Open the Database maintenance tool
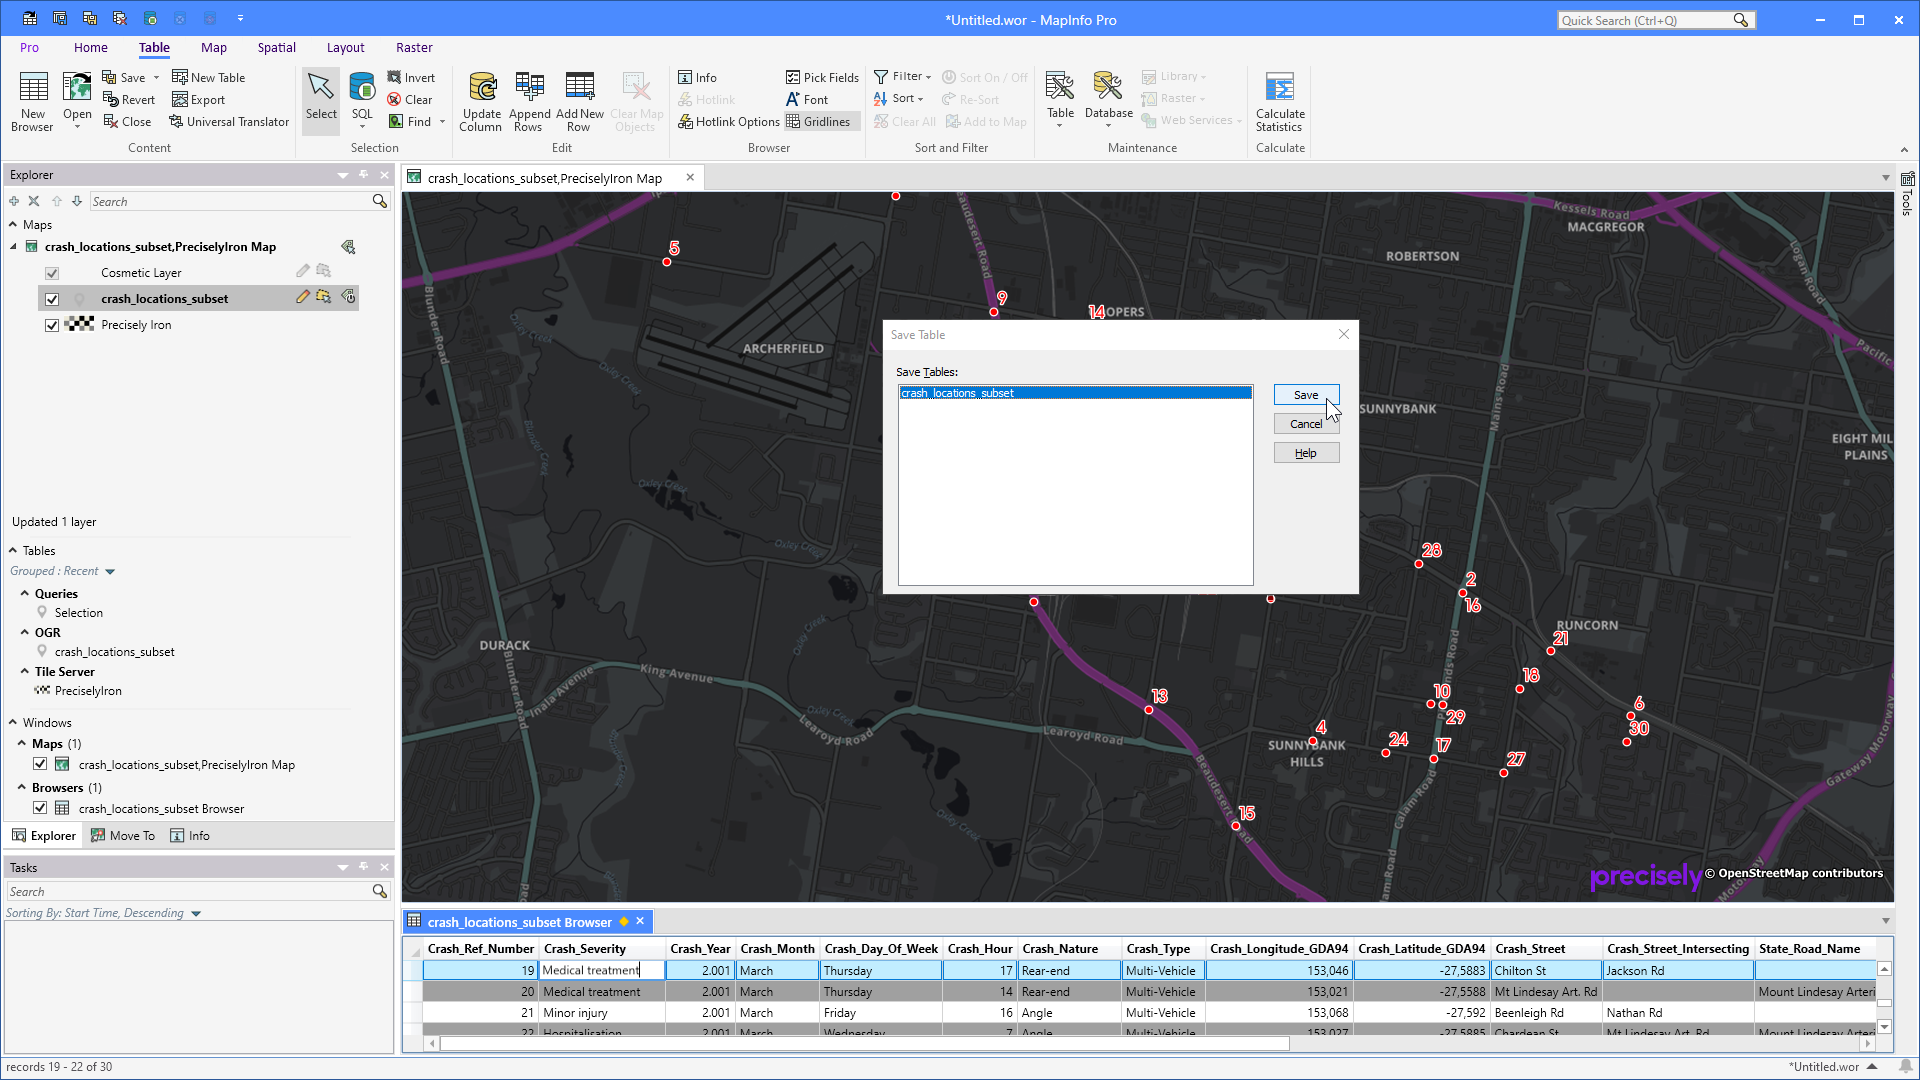The height and width of the screenshot is (1080, 1920). [x=1107, y=99]
